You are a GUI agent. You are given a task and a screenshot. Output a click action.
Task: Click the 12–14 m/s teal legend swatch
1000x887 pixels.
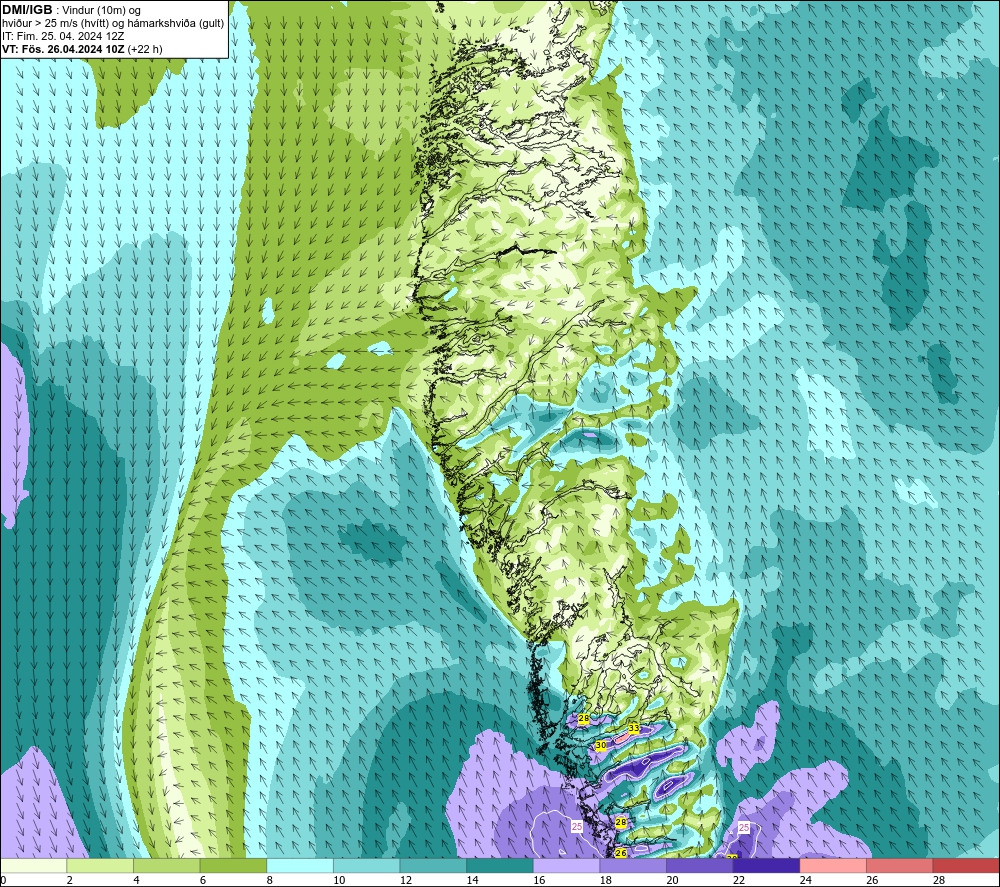[433, 865]
